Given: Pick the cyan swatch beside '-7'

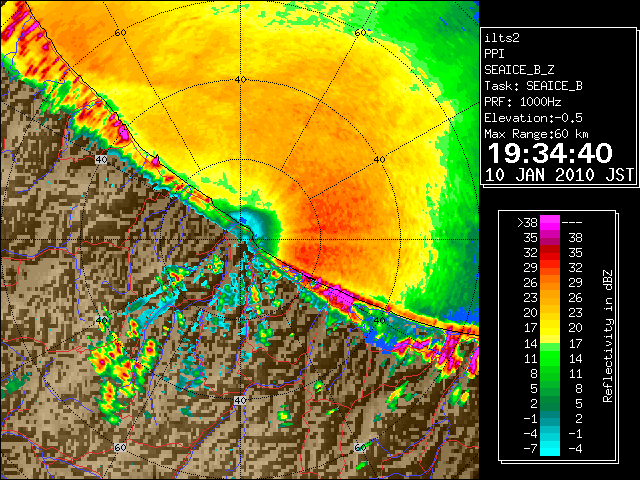Looking at the screenshot, I should [x=550, y=449].
